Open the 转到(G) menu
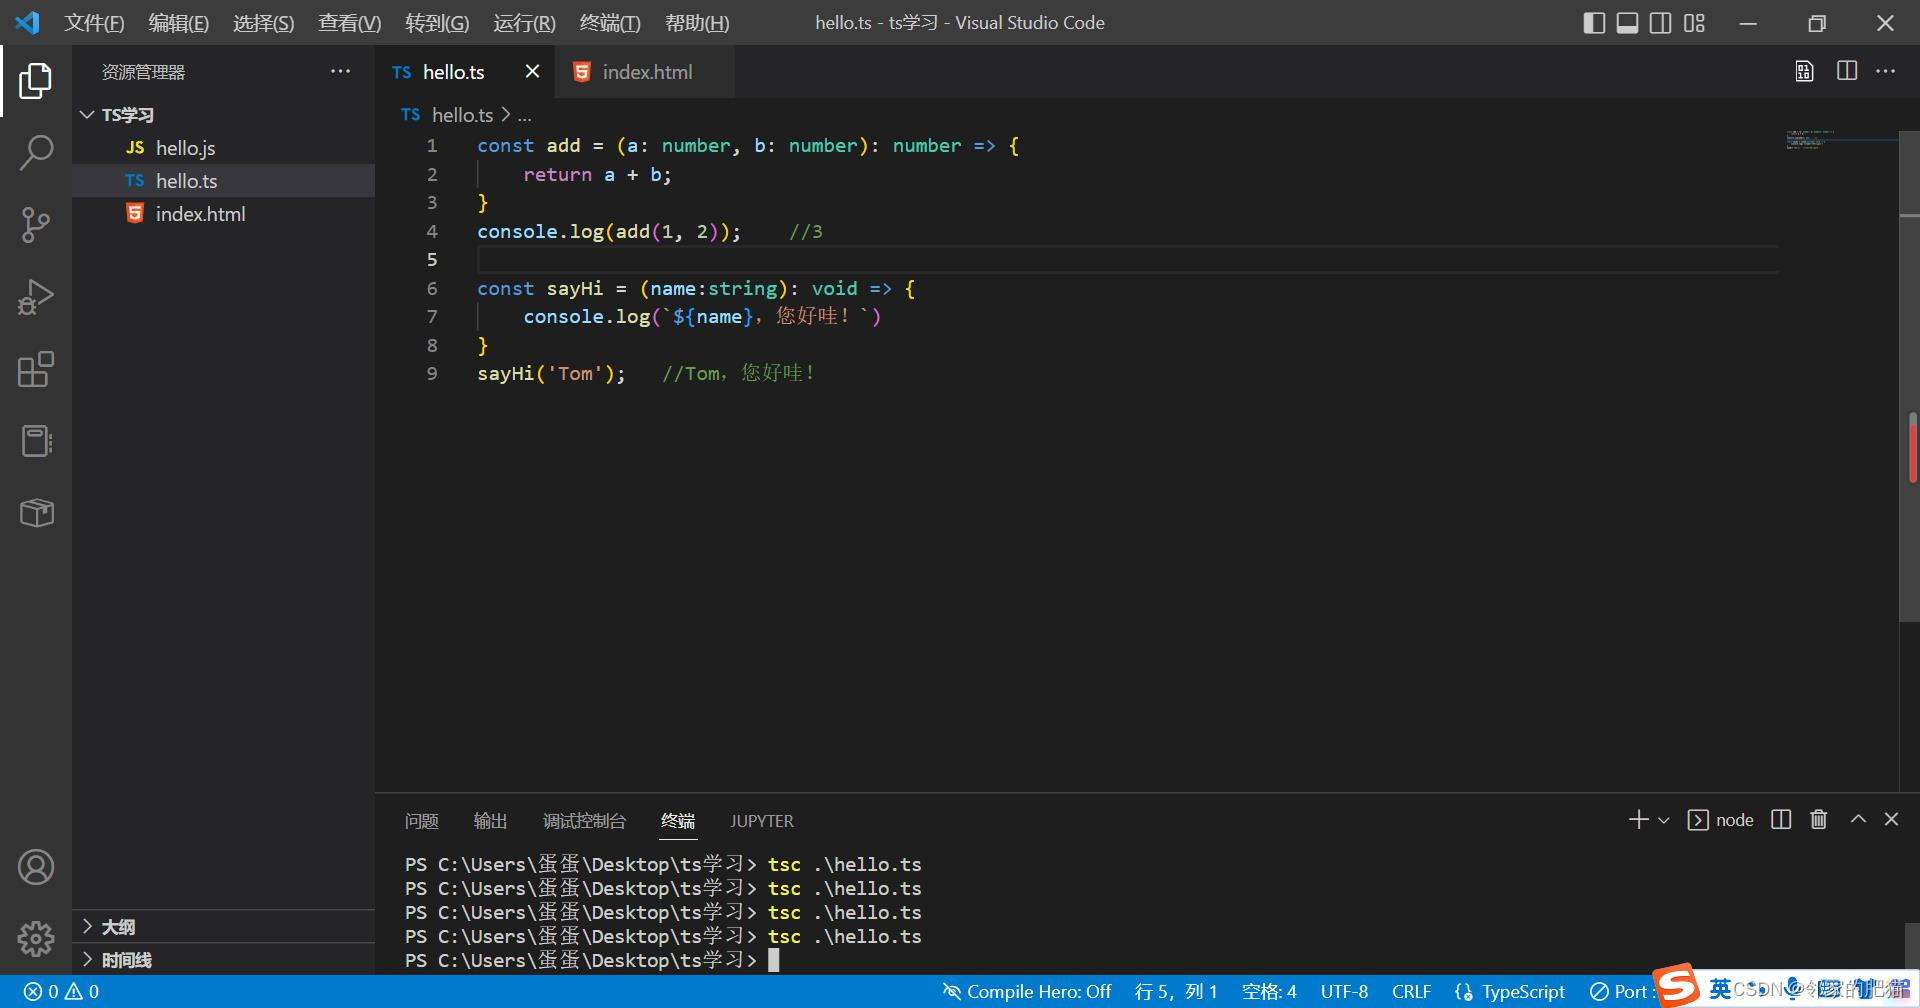The height and width of the screenshot is (1008, 1920). [x=436, y=23]
